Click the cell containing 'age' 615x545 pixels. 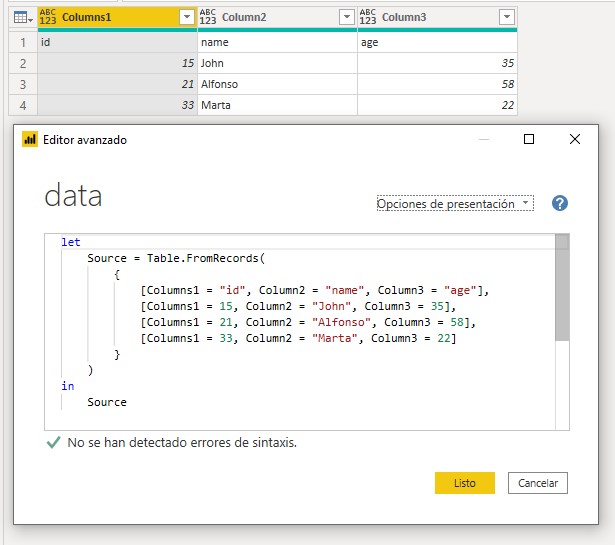[437, 42]
